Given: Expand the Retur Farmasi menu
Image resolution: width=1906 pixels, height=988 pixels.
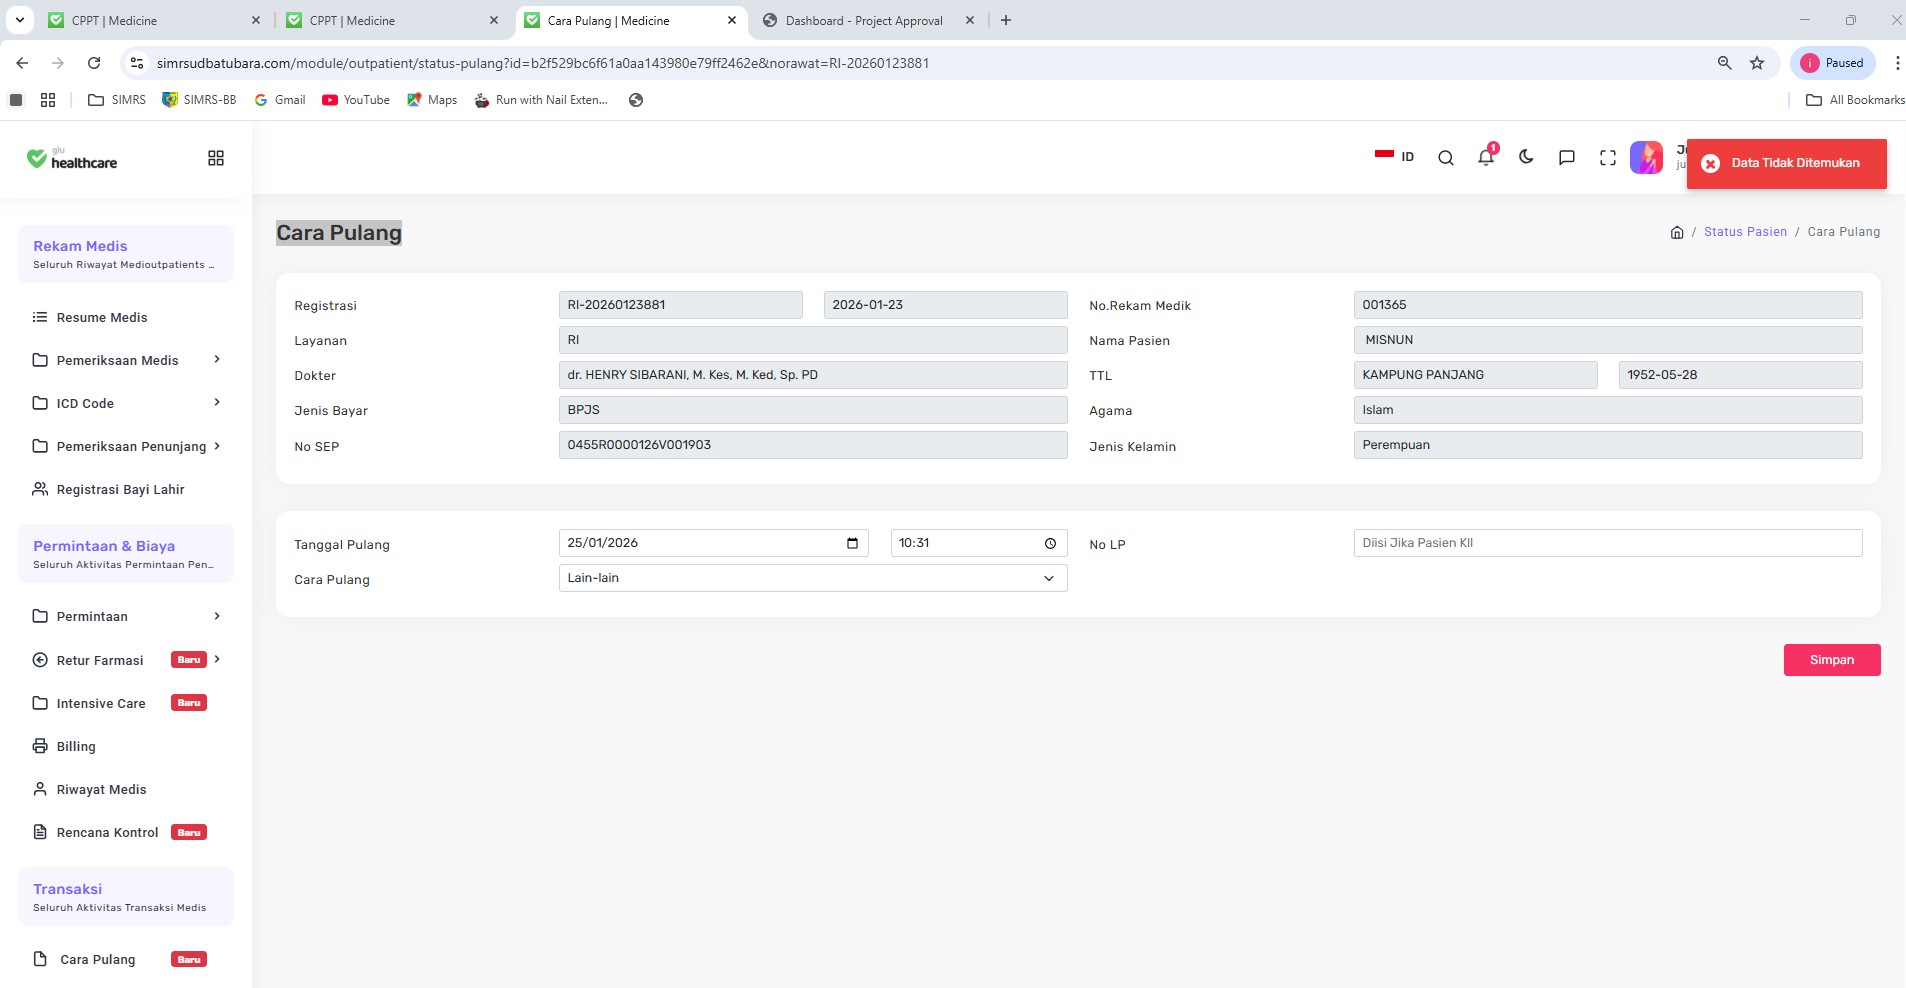Looking at the screenshot, I should point(126,660).
